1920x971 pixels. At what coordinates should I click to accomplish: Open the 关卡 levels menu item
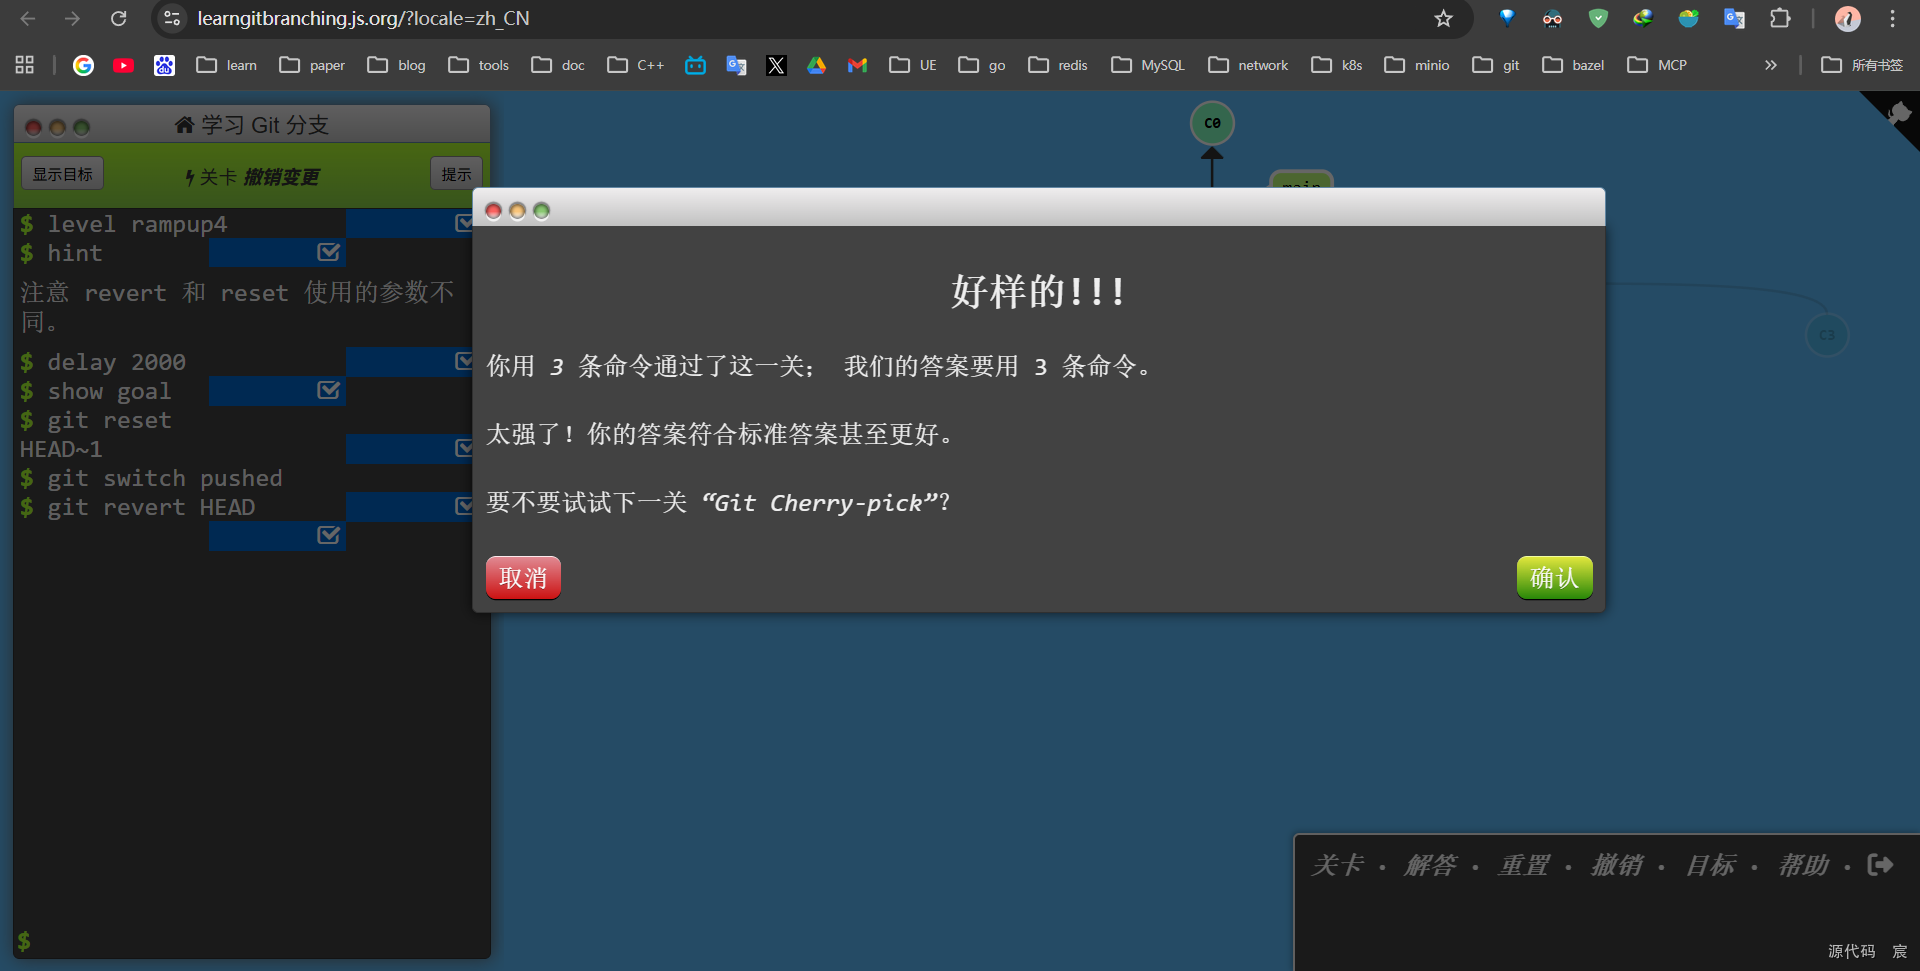point(1337,865)
